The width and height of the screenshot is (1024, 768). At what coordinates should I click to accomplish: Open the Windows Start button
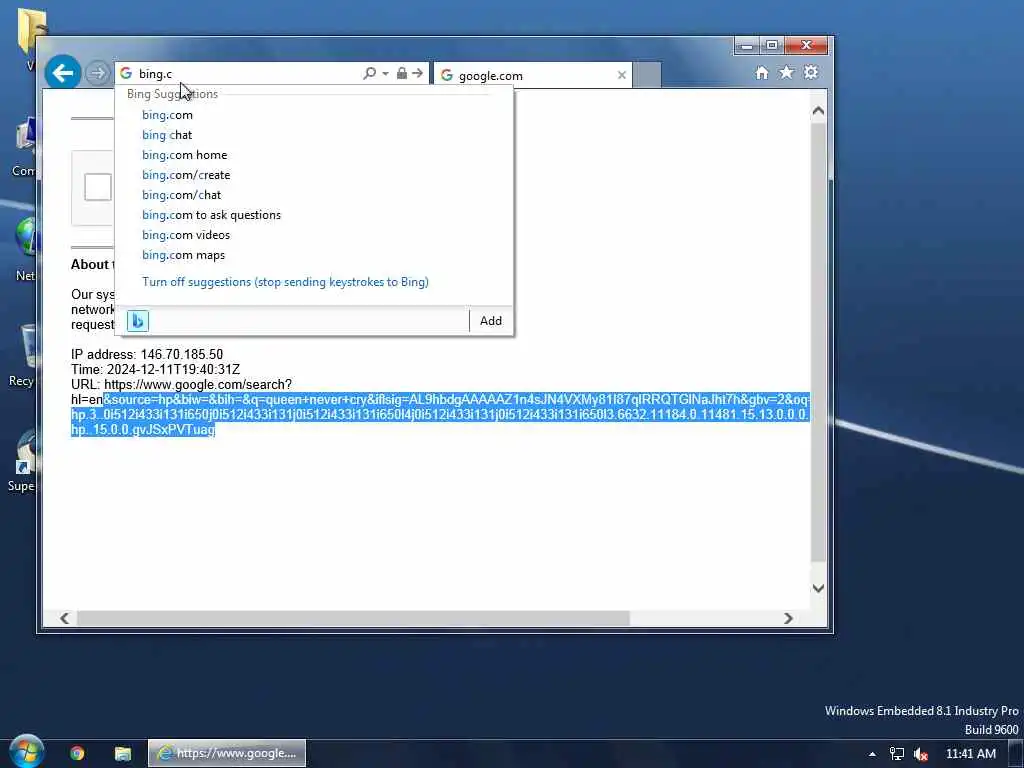(26, 752)
